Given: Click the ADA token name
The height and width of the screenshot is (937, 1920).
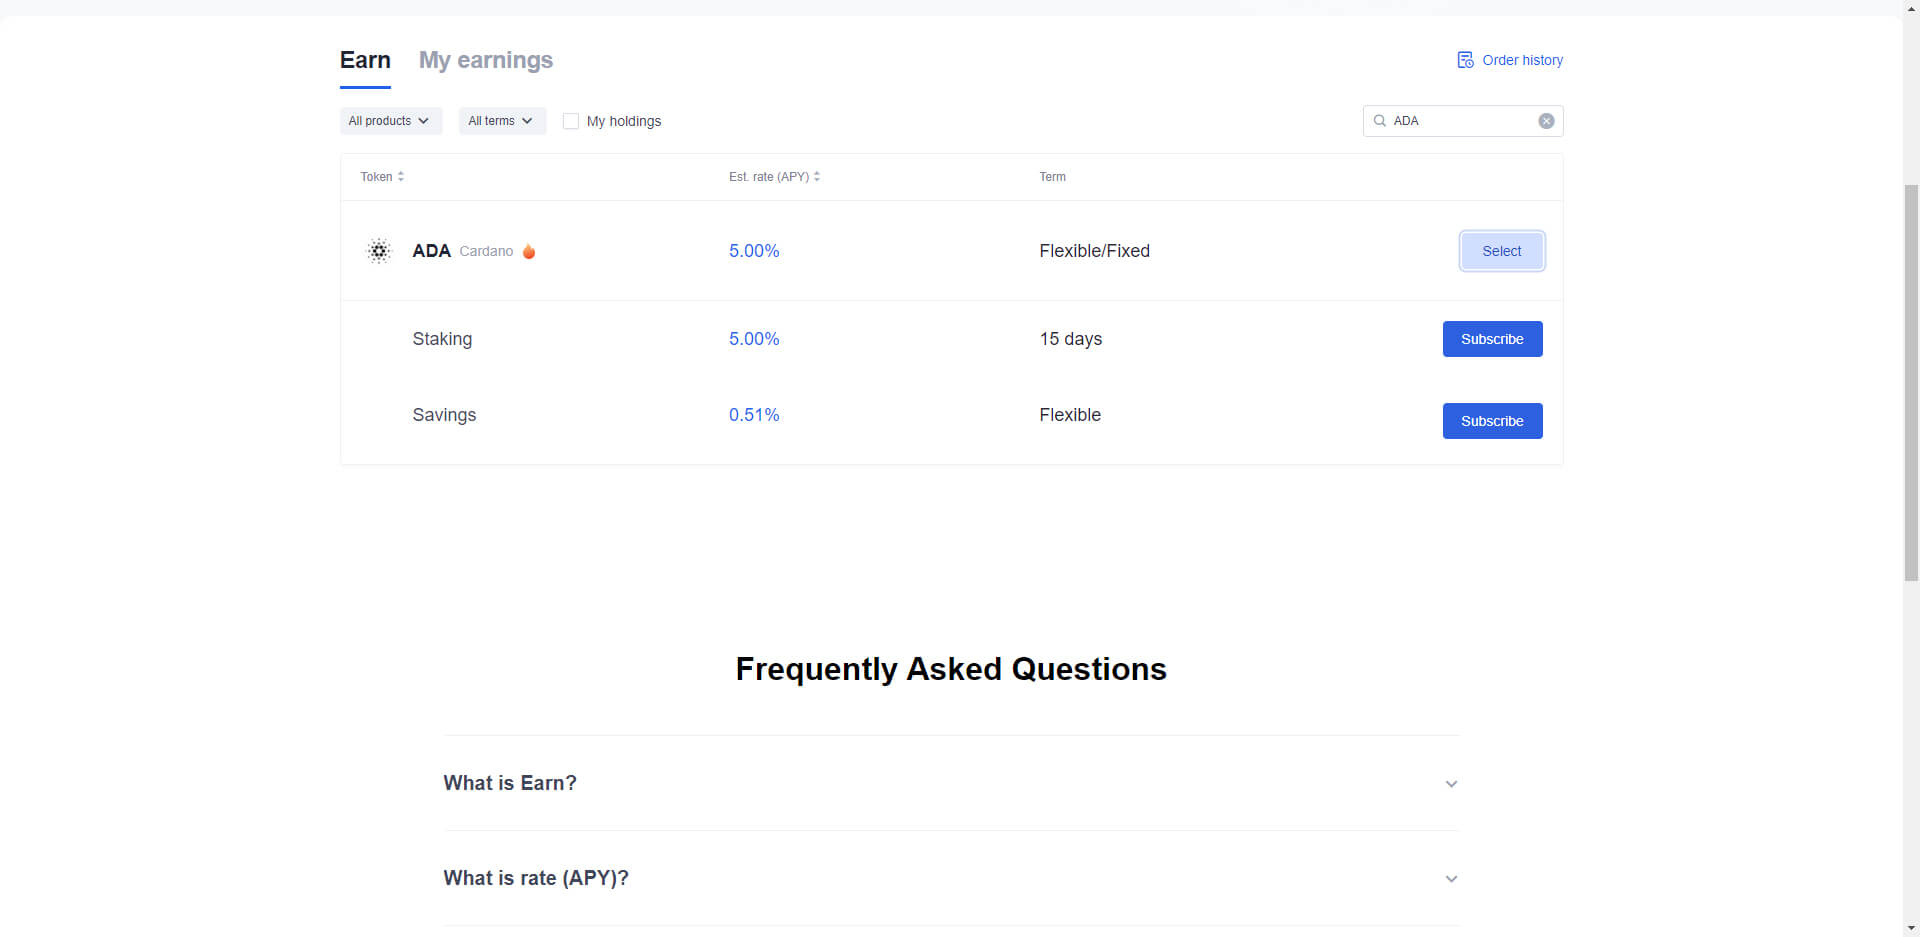Looking at the screenshot, I should (x=431, y=251).
